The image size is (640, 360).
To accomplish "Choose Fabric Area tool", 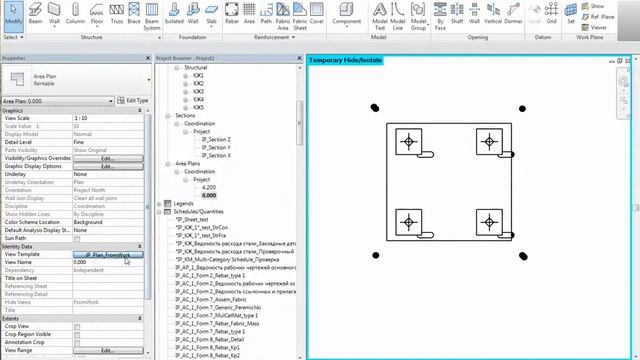I will coord(283,17).
